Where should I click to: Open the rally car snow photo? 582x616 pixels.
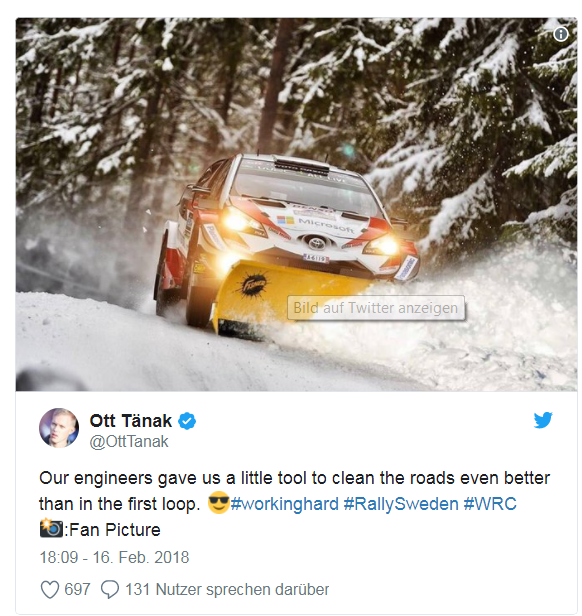click(x=296, y=204)
